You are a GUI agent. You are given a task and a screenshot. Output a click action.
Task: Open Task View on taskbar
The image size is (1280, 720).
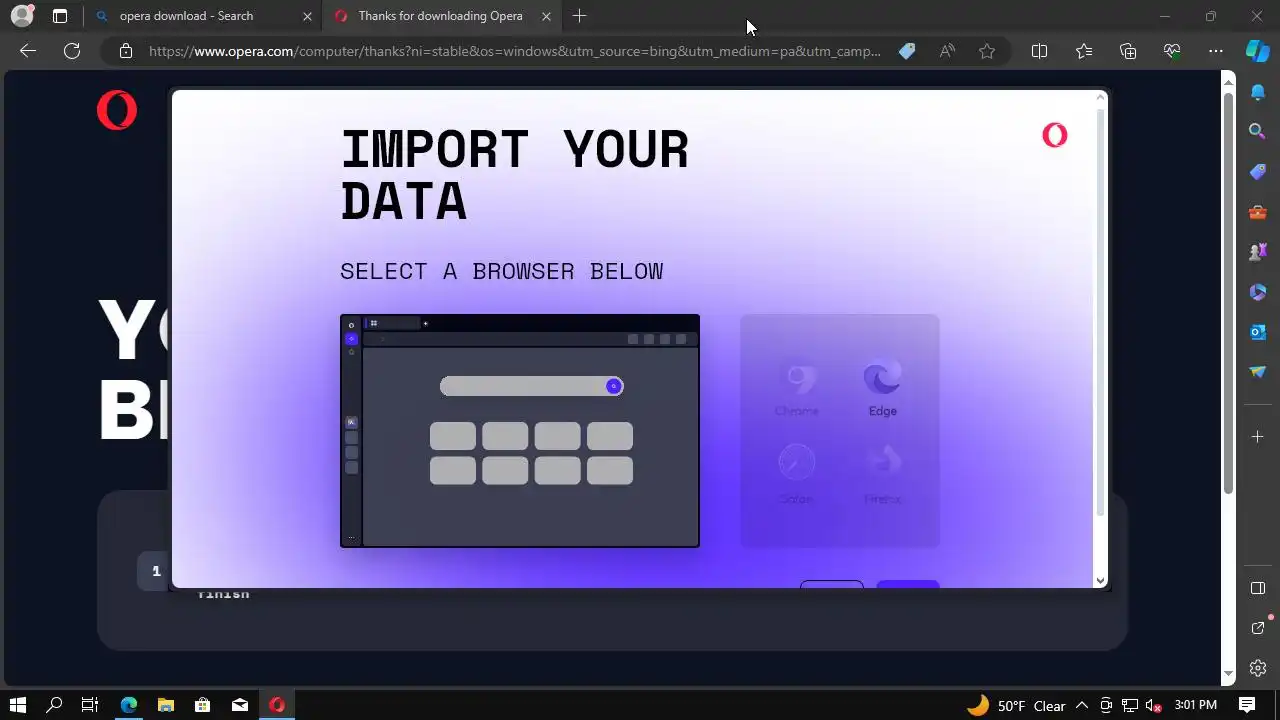tap(89, 705)
